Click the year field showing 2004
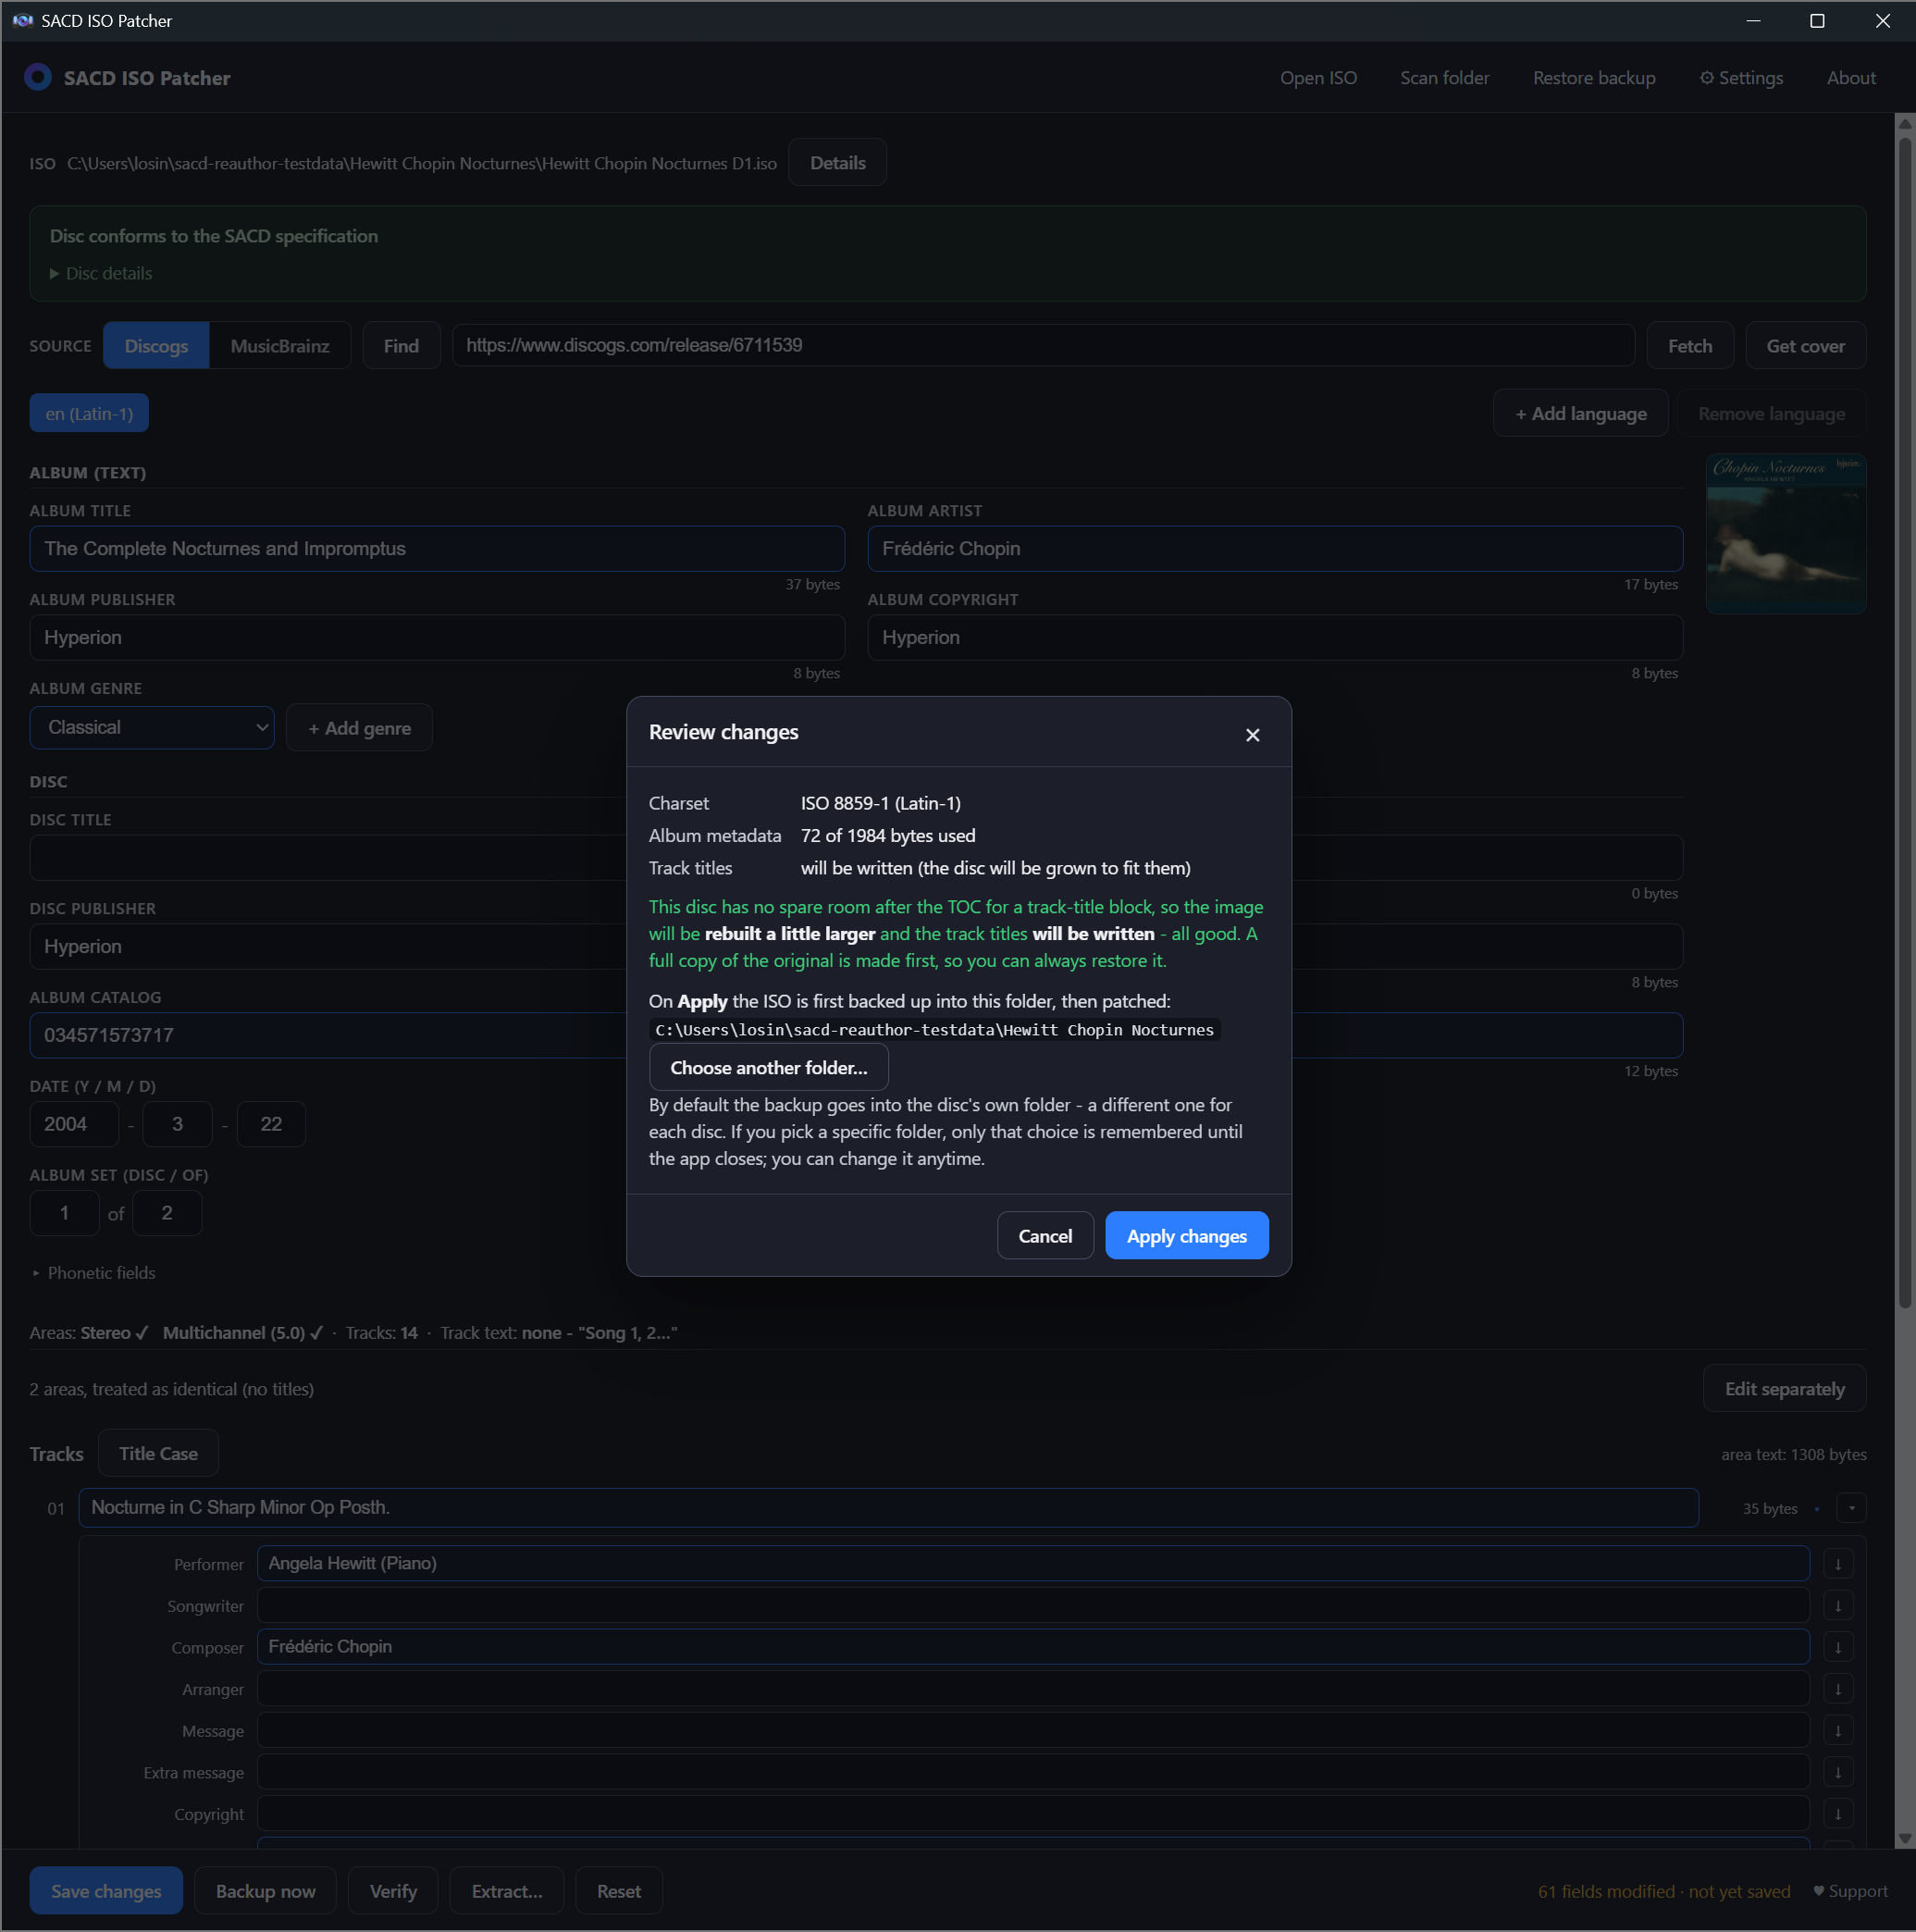Image resolution: width=1916 pixels, height=1932 pixels. click(74, 1124)
